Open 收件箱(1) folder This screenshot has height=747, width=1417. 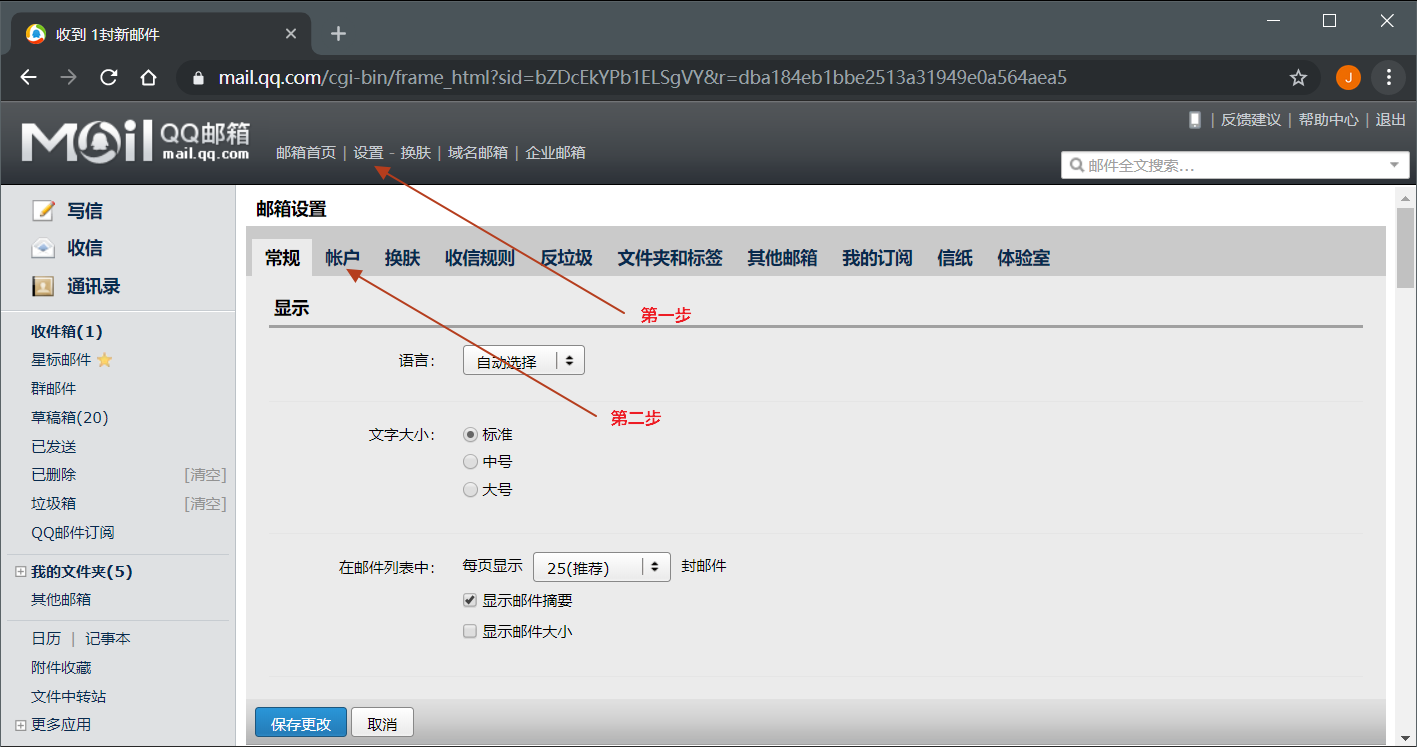pyautogui.click(x=67, y=332)
